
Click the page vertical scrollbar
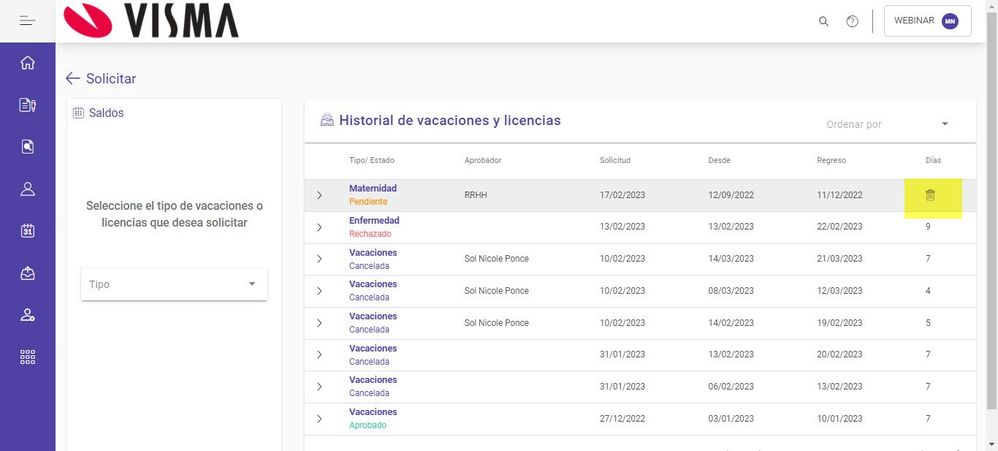point(992,210)
